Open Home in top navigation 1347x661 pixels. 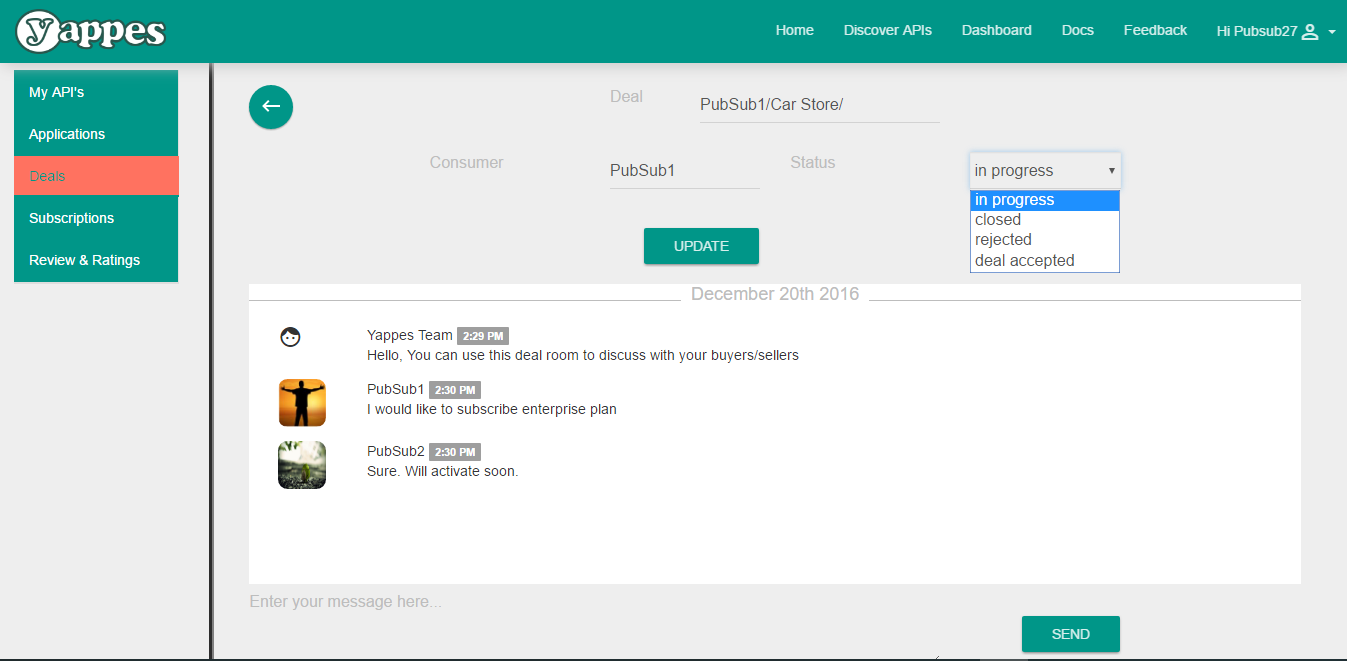(794, 30)
